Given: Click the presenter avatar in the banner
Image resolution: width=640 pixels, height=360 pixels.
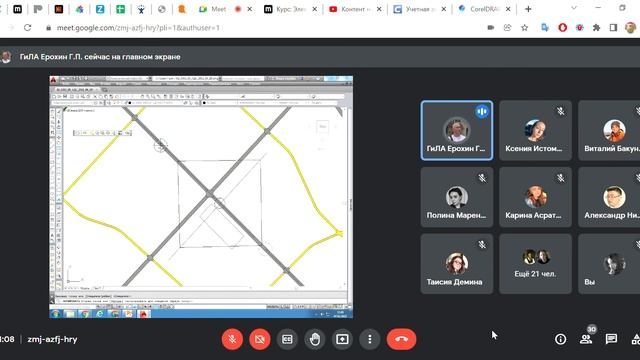Looking at the screenshot, I should (6, 57).
